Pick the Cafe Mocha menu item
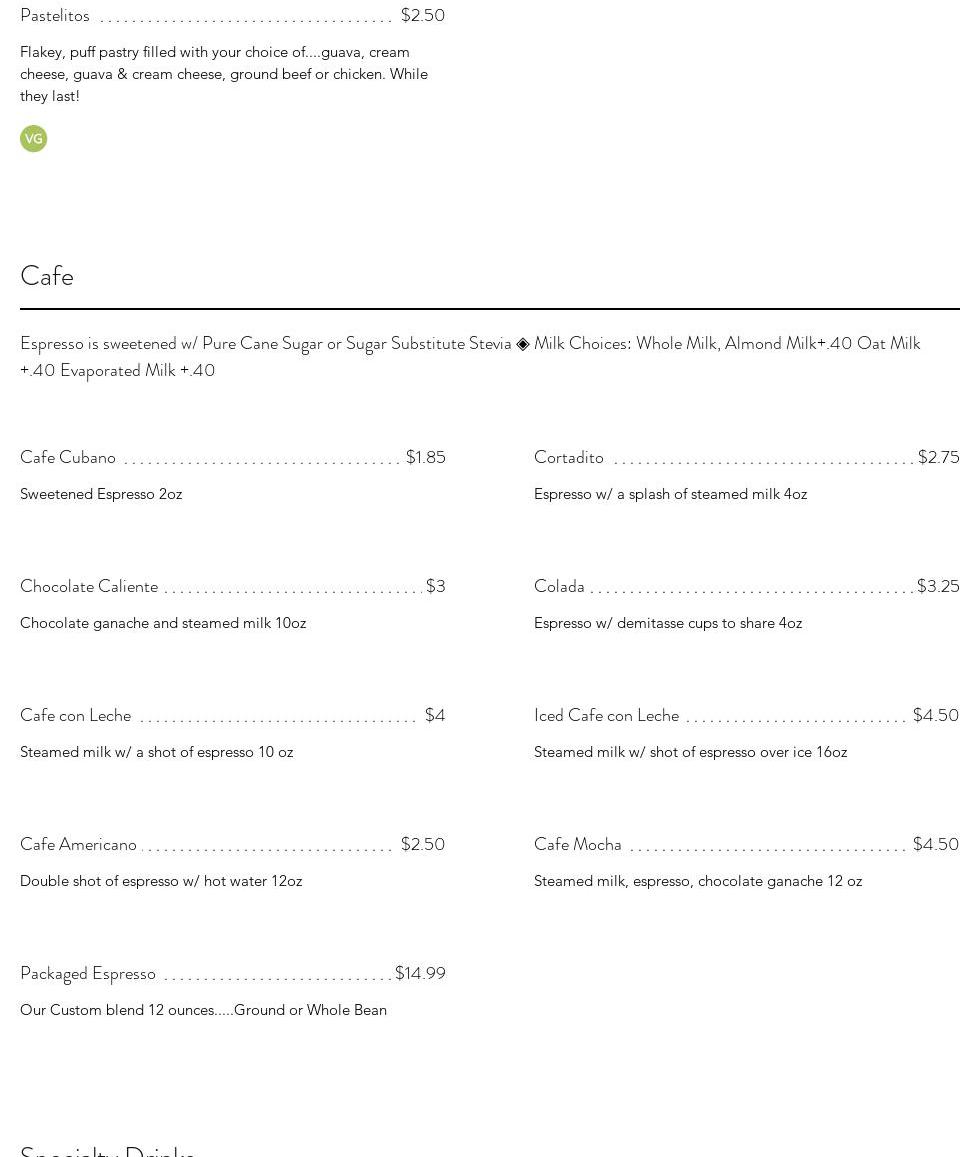965x1157 pixels. click(x=578, y=844)
